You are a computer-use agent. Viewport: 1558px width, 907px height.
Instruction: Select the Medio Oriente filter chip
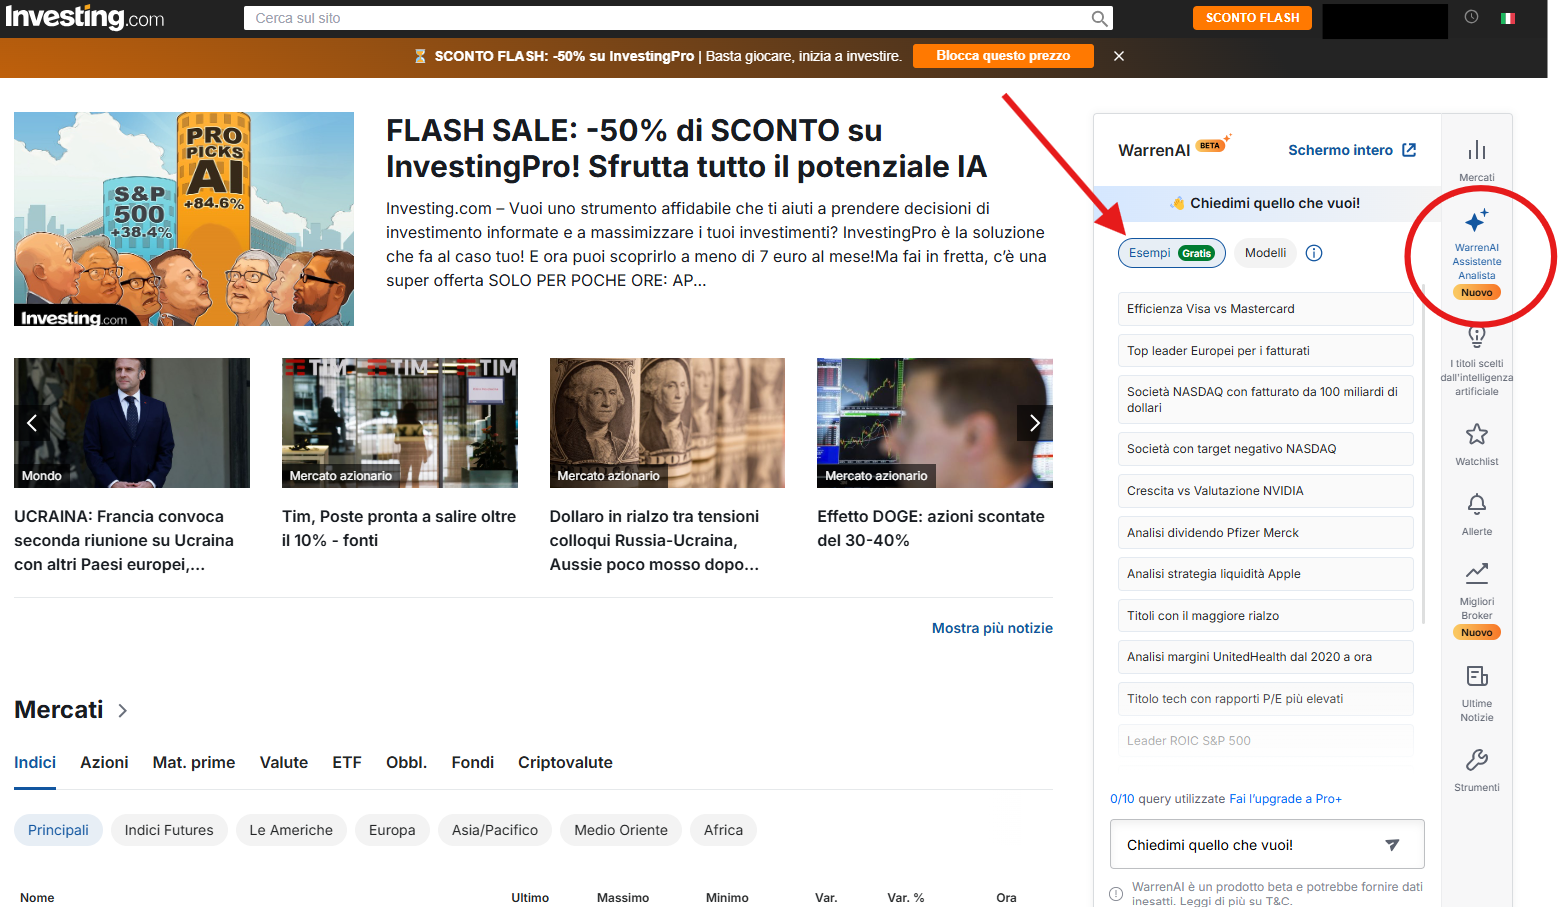pos(621,830)
